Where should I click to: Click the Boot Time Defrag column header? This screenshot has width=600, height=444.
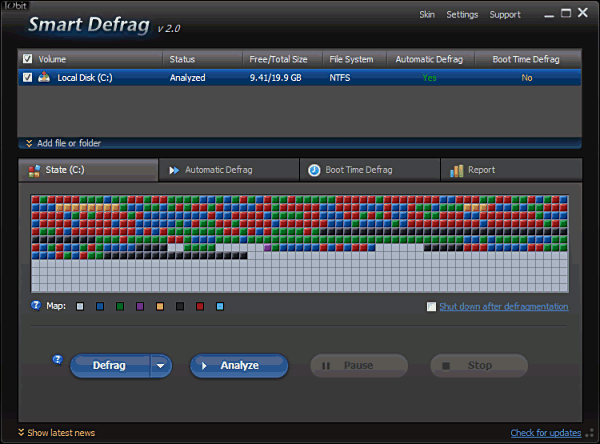(527, 59)
